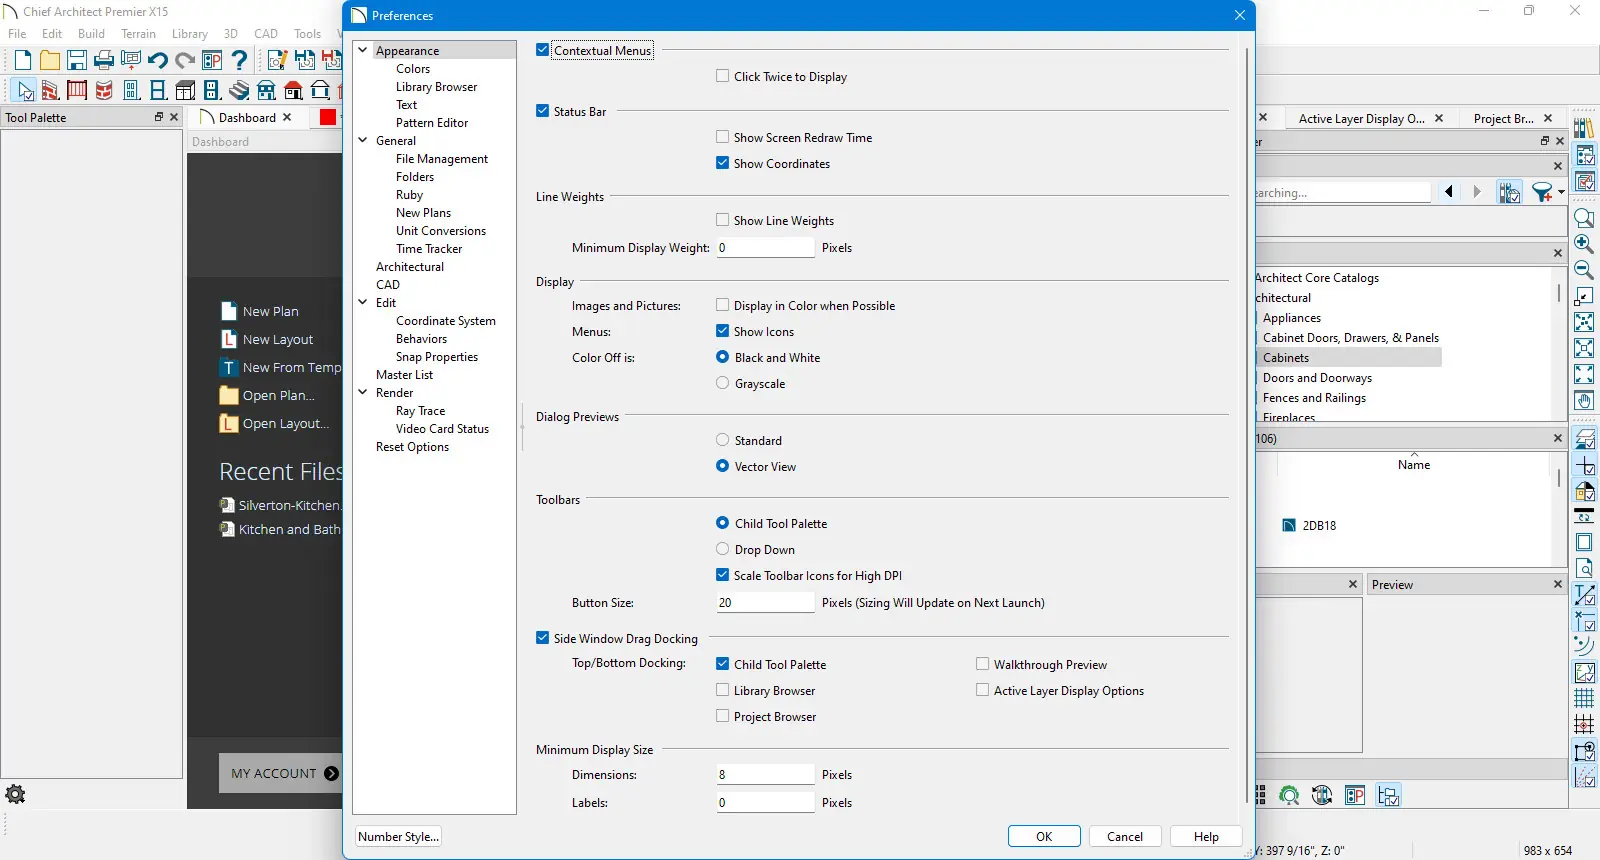Collapse the Render tree category

click(363, 392)
